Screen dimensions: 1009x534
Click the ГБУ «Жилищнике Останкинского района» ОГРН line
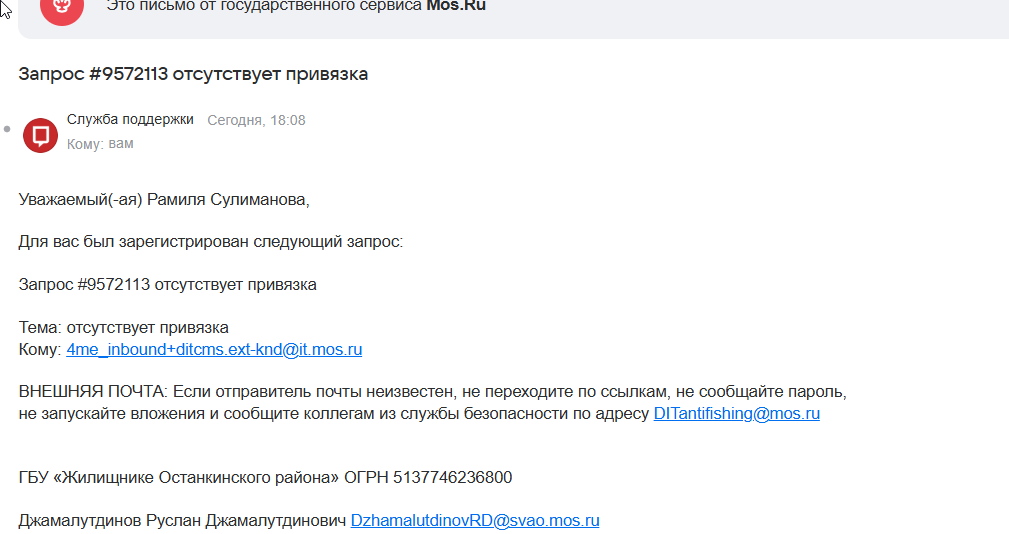click(265, 477)
